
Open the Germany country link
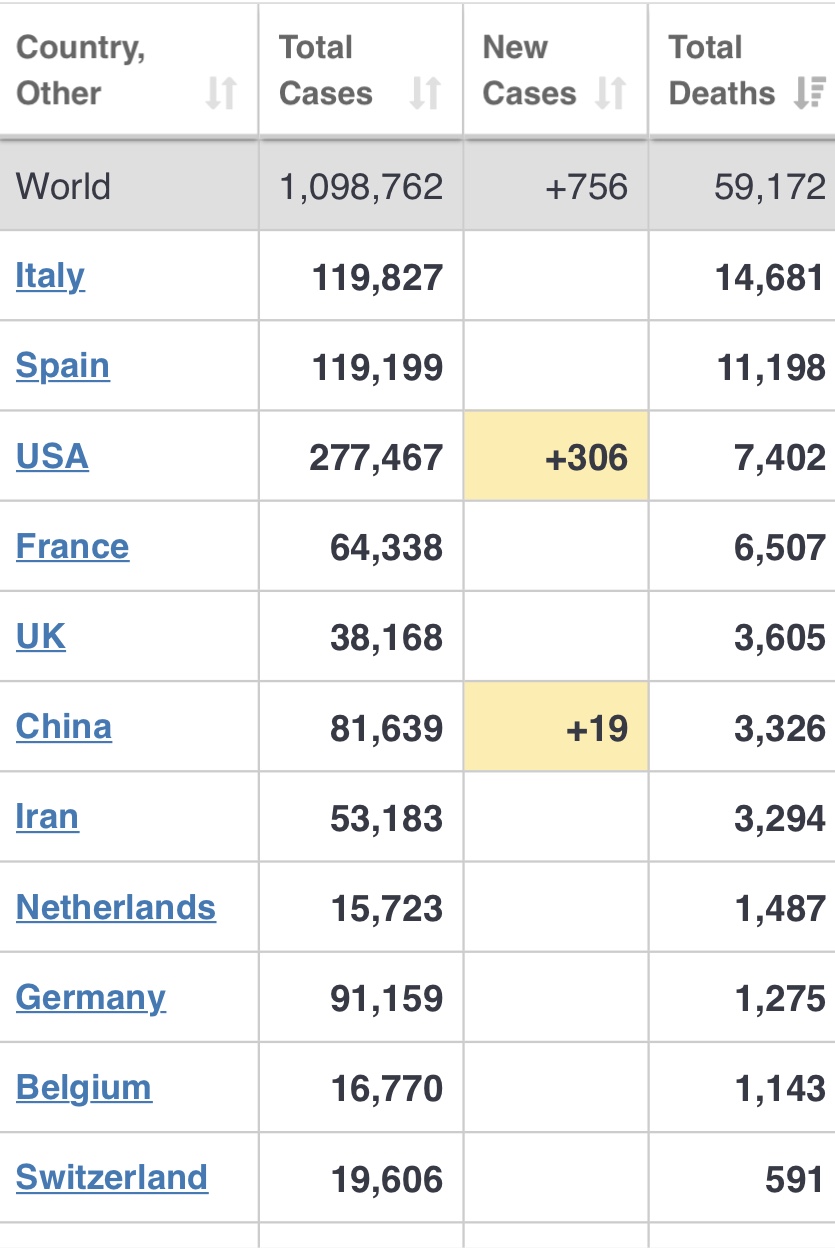click(x=91, y=998)
